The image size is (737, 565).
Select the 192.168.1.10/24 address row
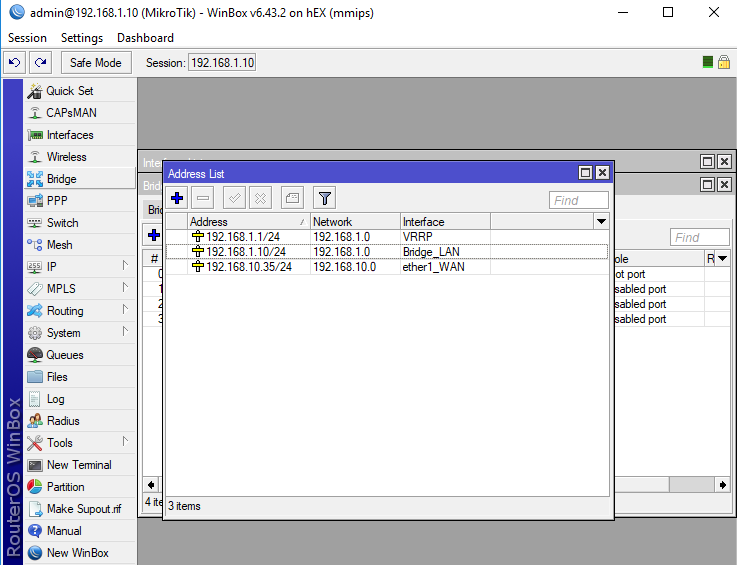387,252
